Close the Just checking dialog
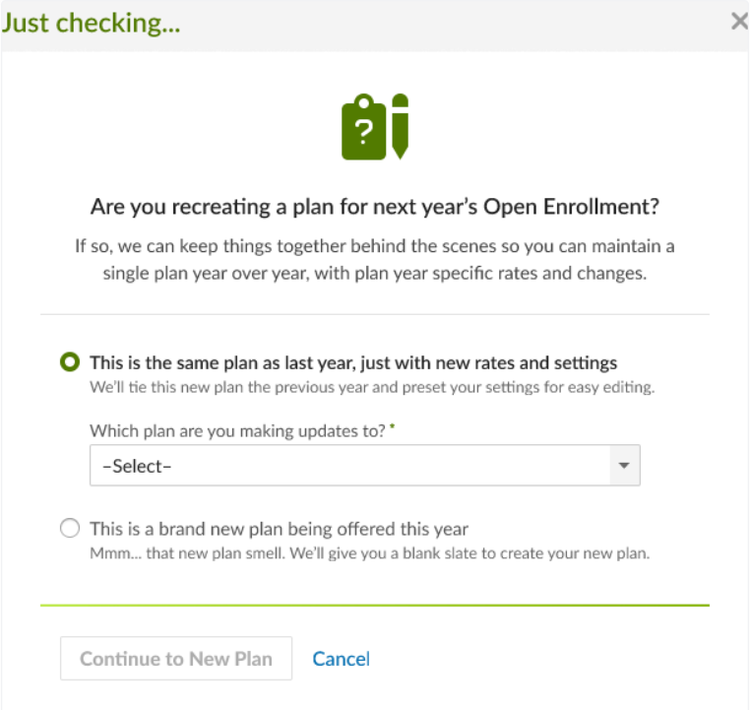Screen dimensions: 750x710 pos(739,22)
